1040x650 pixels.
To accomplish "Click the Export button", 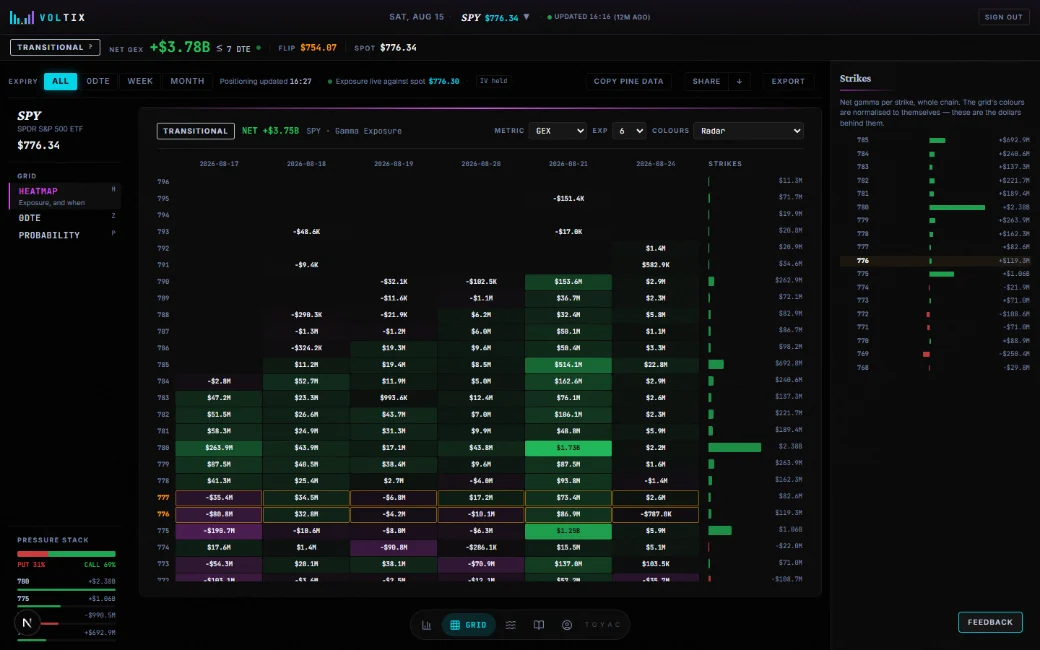I will (x=788, y=81).
